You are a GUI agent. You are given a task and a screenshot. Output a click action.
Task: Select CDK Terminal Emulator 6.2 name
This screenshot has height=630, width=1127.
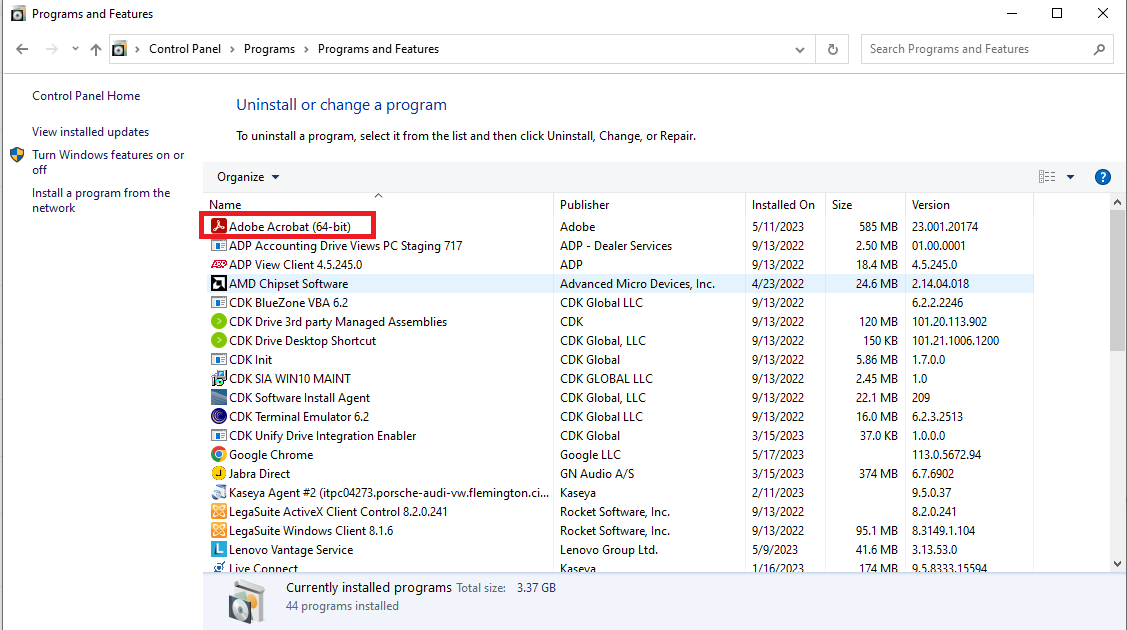coord(299,417)
